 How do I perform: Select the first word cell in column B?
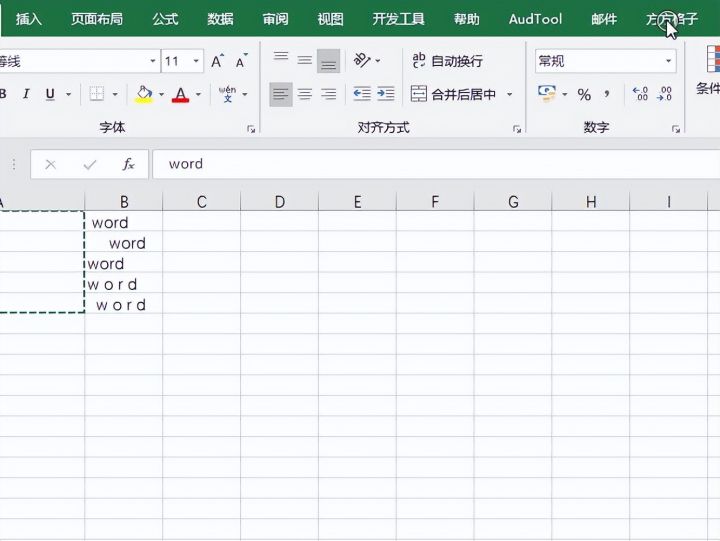click(x=124, y=223)
